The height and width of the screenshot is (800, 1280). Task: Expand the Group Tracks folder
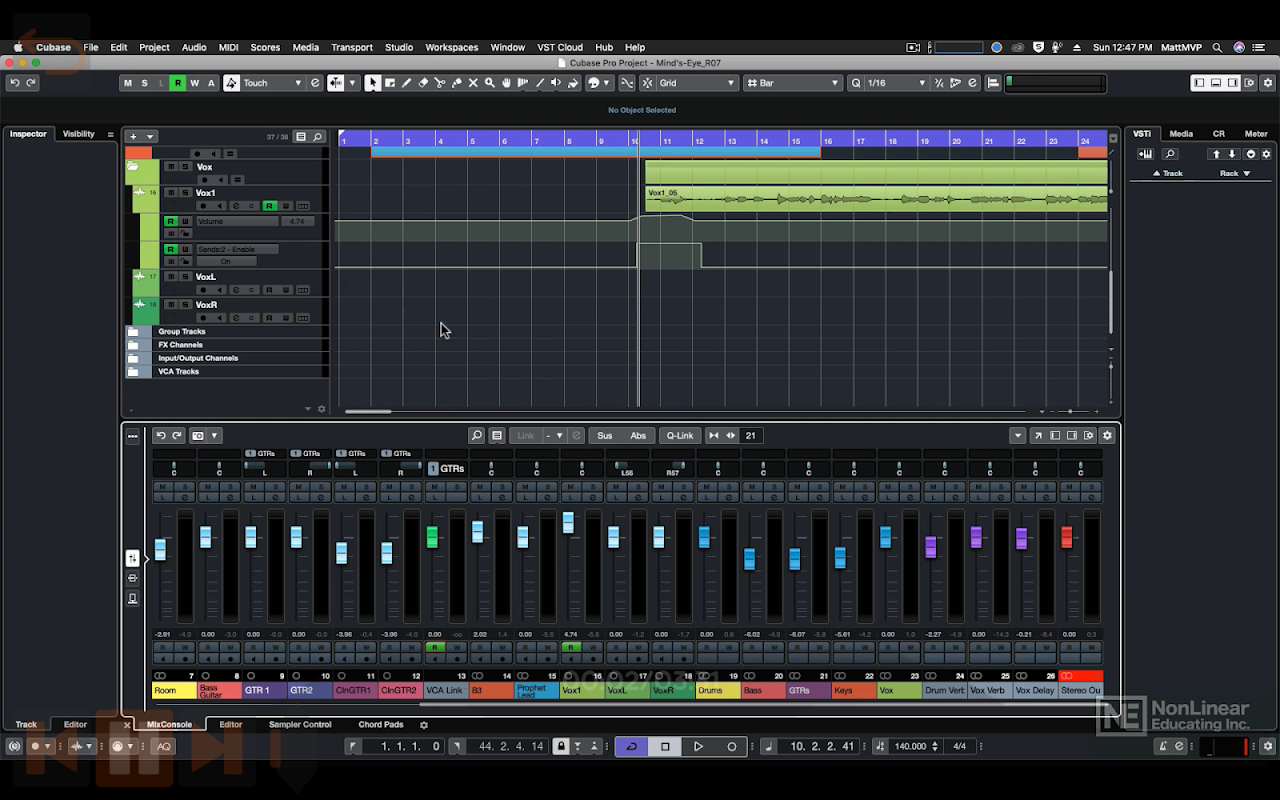(x=133, y=332)
